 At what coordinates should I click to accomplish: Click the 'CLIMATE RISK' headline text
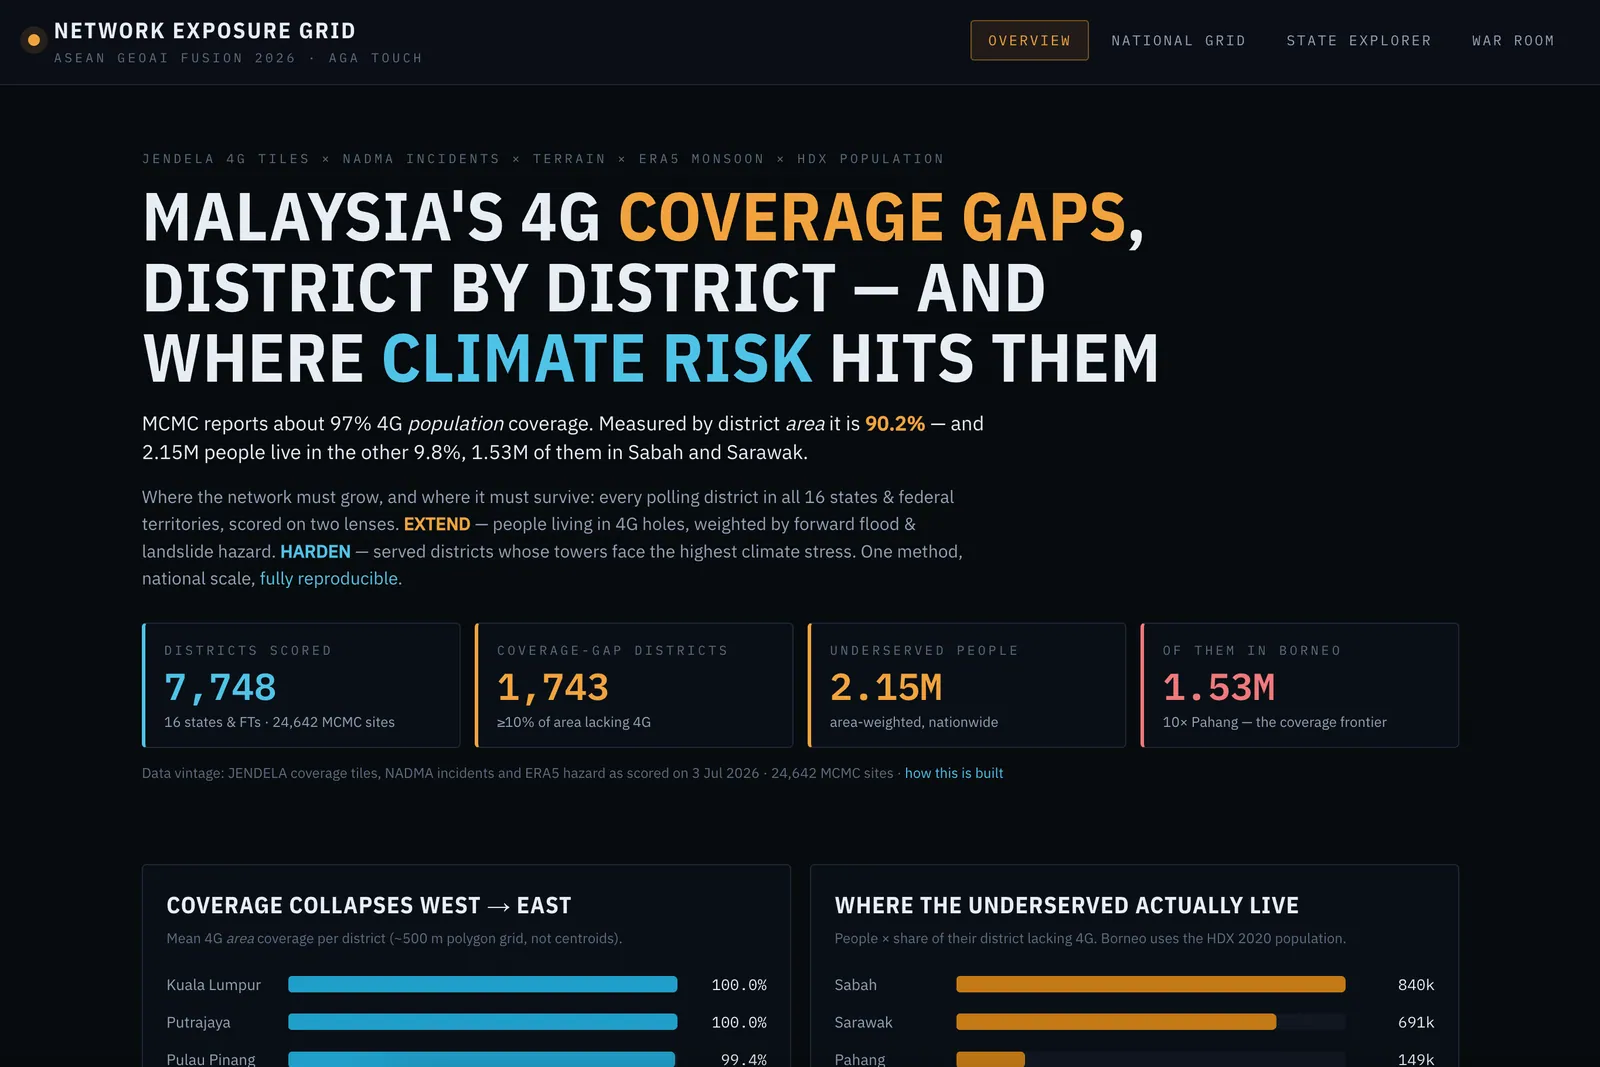coord(597,358)
